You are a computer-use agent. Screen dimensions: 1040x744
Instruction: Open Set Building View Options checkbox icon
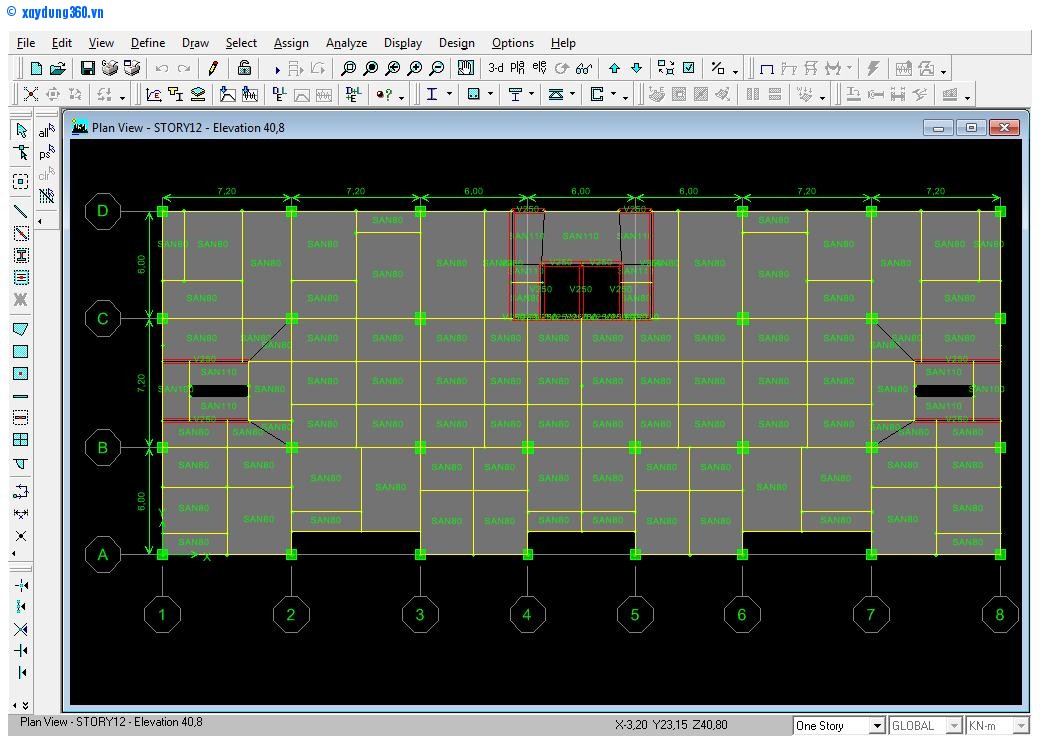[x=688, y=68]
